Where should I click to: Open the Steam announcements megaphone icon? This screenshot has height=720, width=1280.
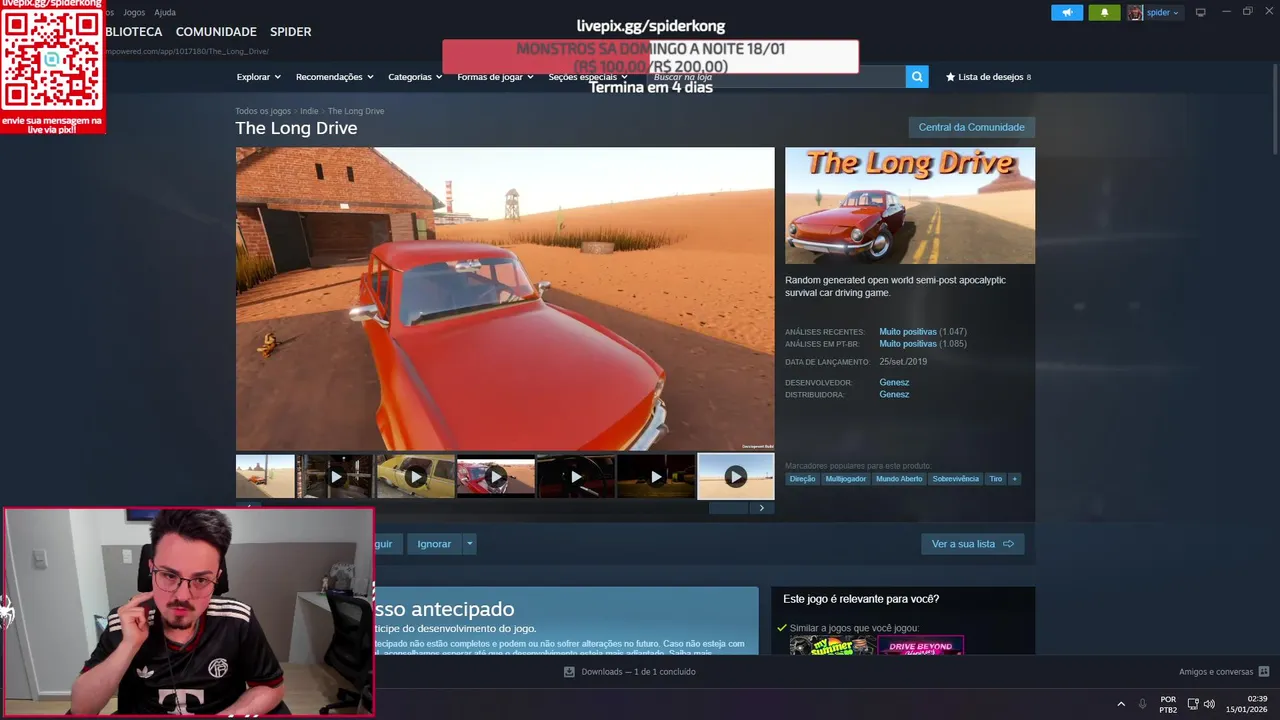click(x=1067, y=12)
